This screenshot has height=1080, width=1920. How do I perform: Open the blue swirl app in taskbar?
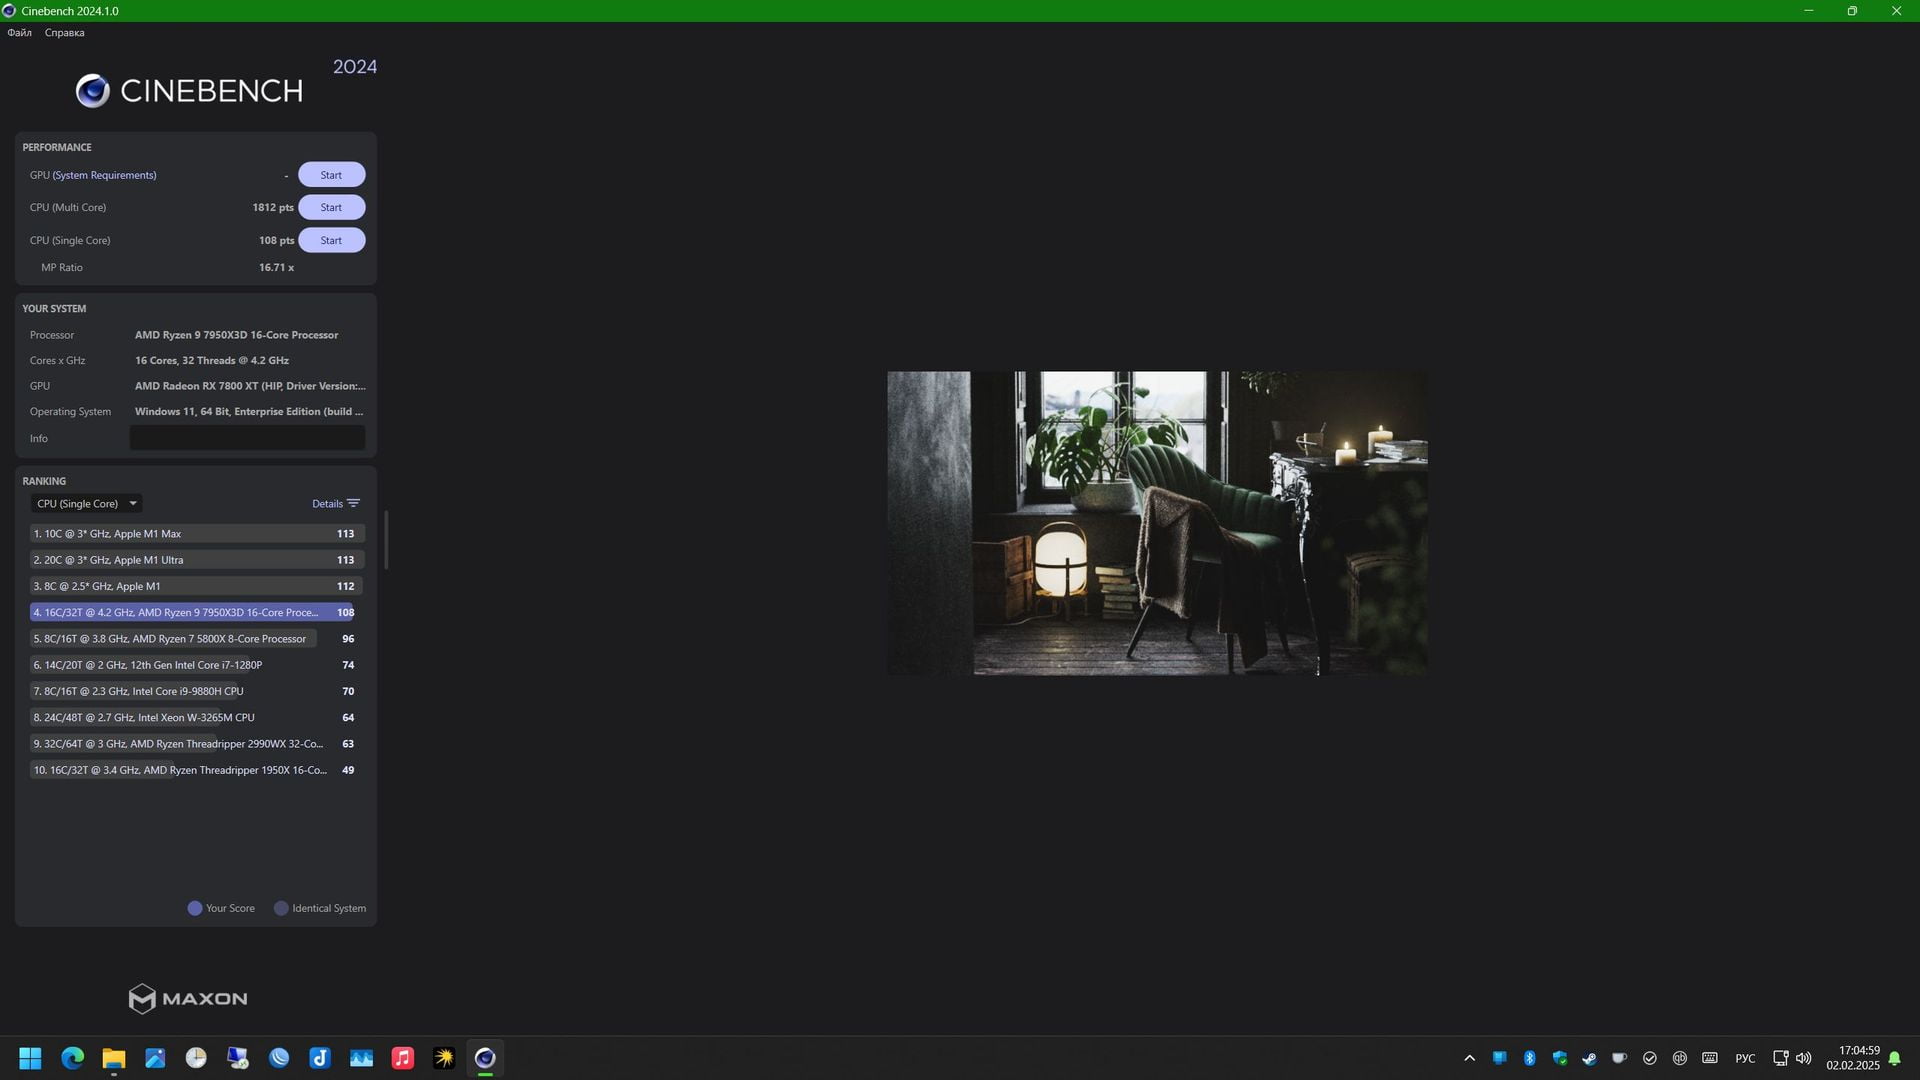click(x=279, y=1058)
